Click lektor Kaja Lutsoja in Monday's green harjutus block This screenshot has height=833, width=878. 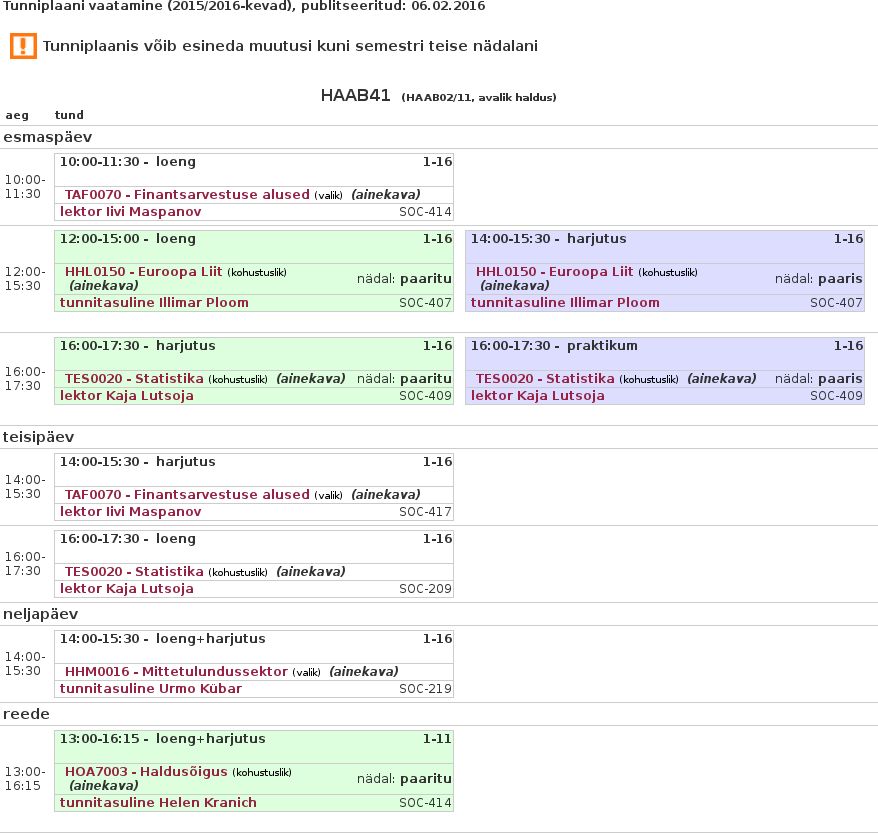pyautogui.click(x=127, y=396)
